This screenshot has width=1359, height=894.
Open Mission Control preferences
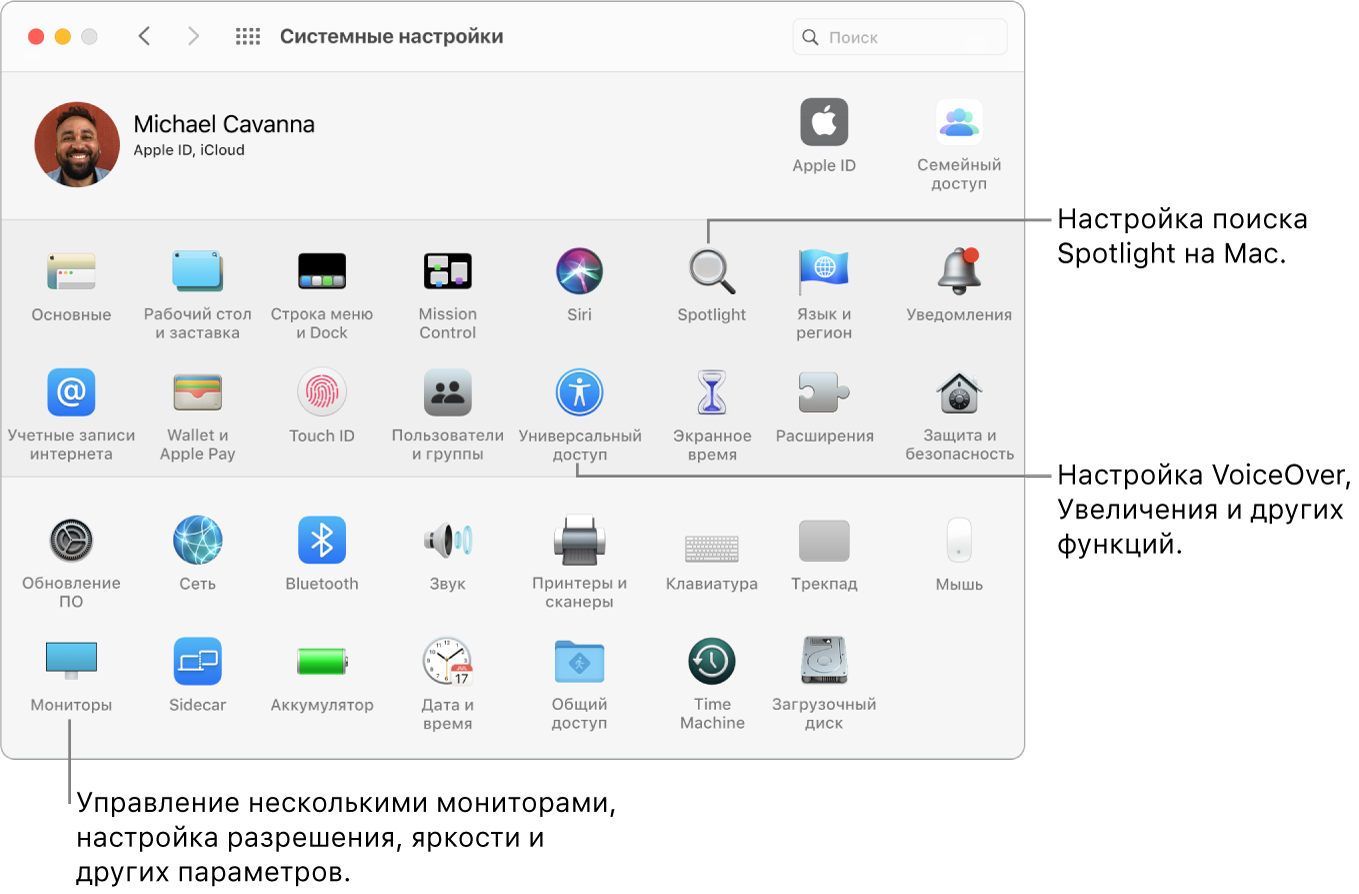pyautogui.click(x=447, y=271)
